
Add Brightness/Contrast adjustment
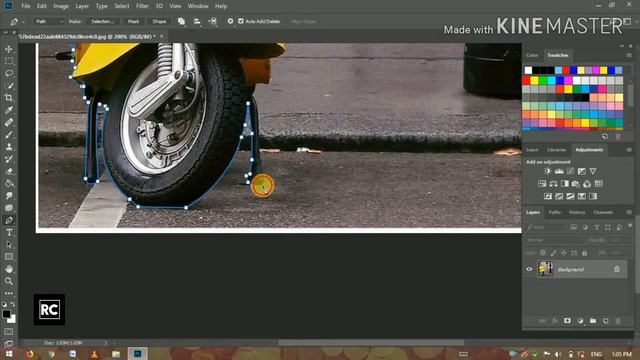click(x=547, y=171)
